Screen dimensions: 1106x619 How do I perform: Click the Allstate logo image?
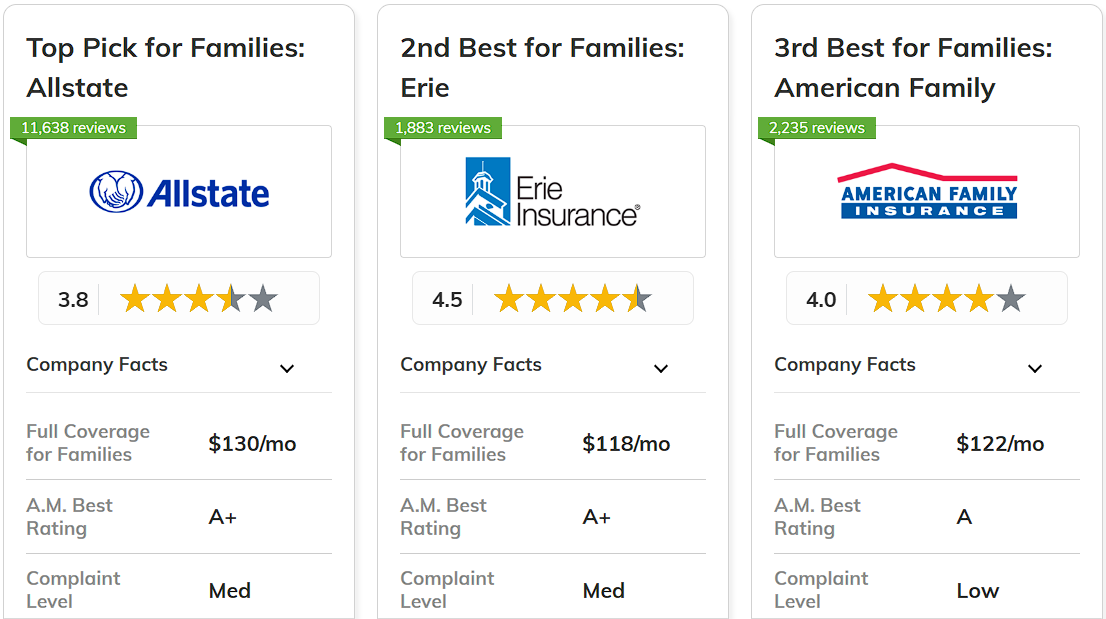tap(179, 192)
